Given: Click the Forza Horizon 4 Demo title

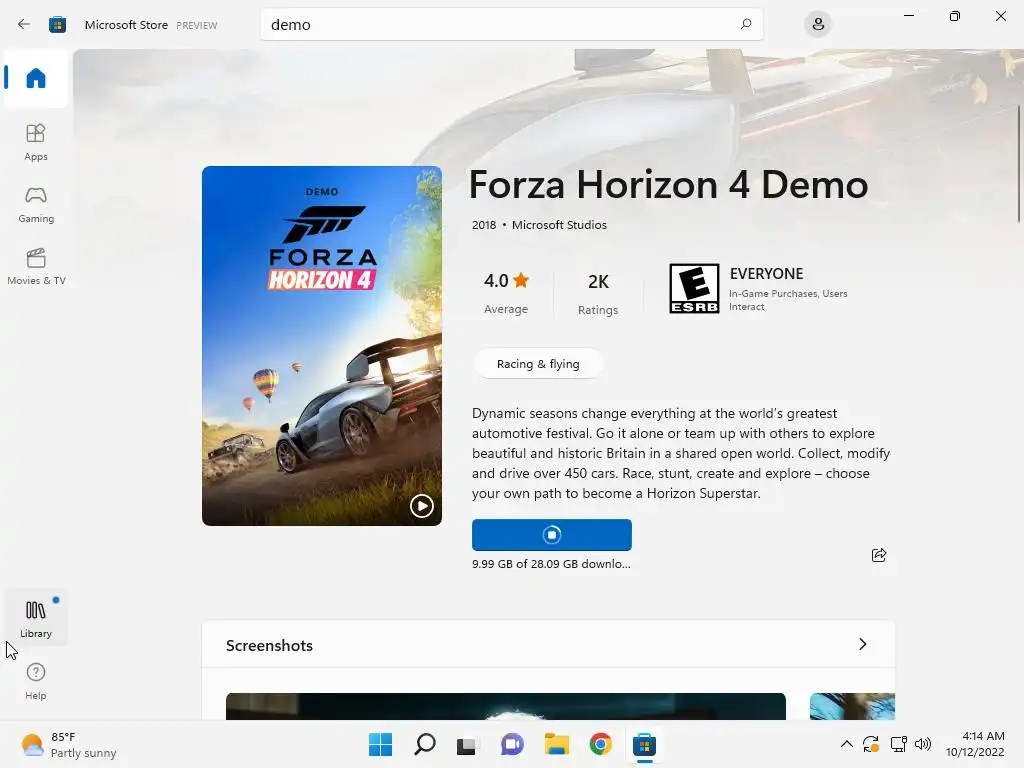Looking at the screenshot, I should (668, 184).
